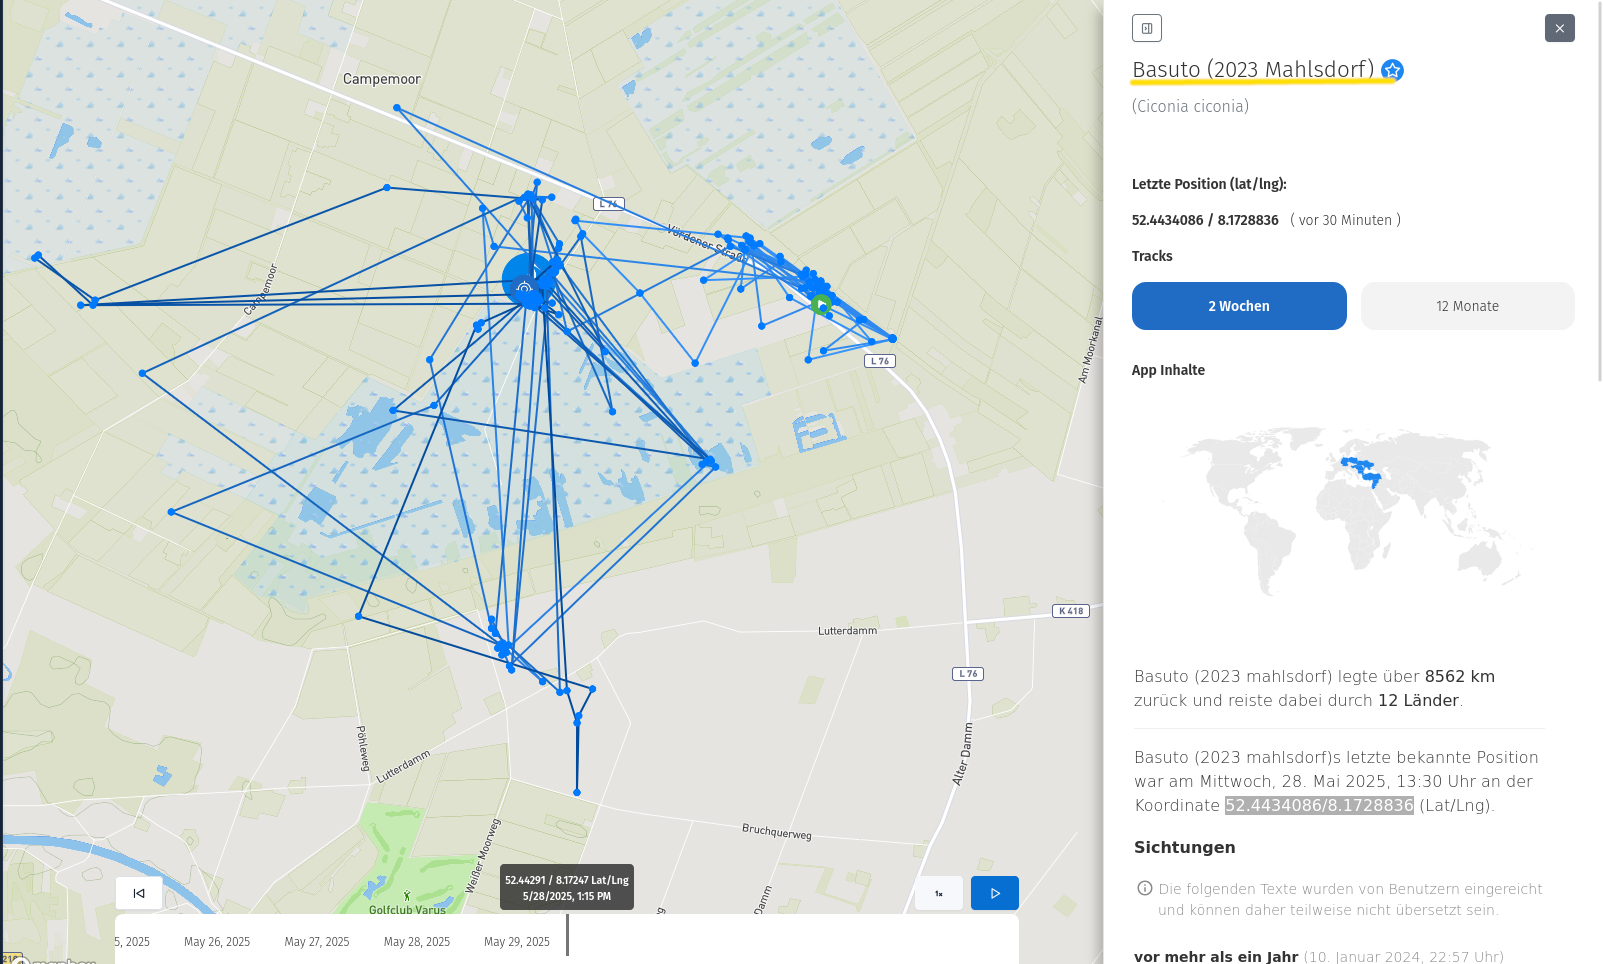Image resolution: width=1603 pixels, height=964 pixels.
Task: Click the highlighted coordinate 52.4434086/8.1728836
Action: [x=1318, y=805]
